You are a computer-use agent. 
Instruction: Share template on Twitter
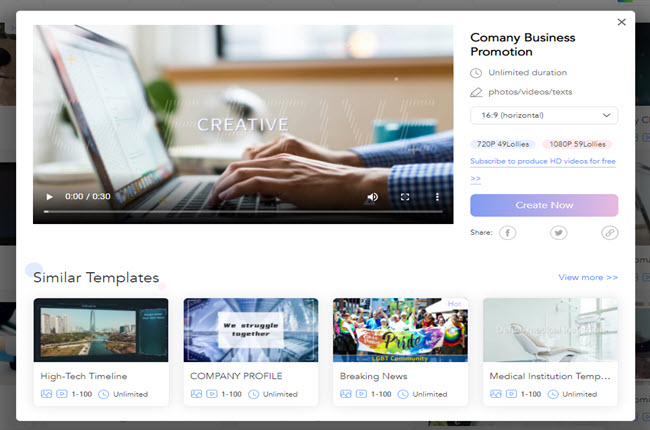pyautogui.click(x=558, y=233)
